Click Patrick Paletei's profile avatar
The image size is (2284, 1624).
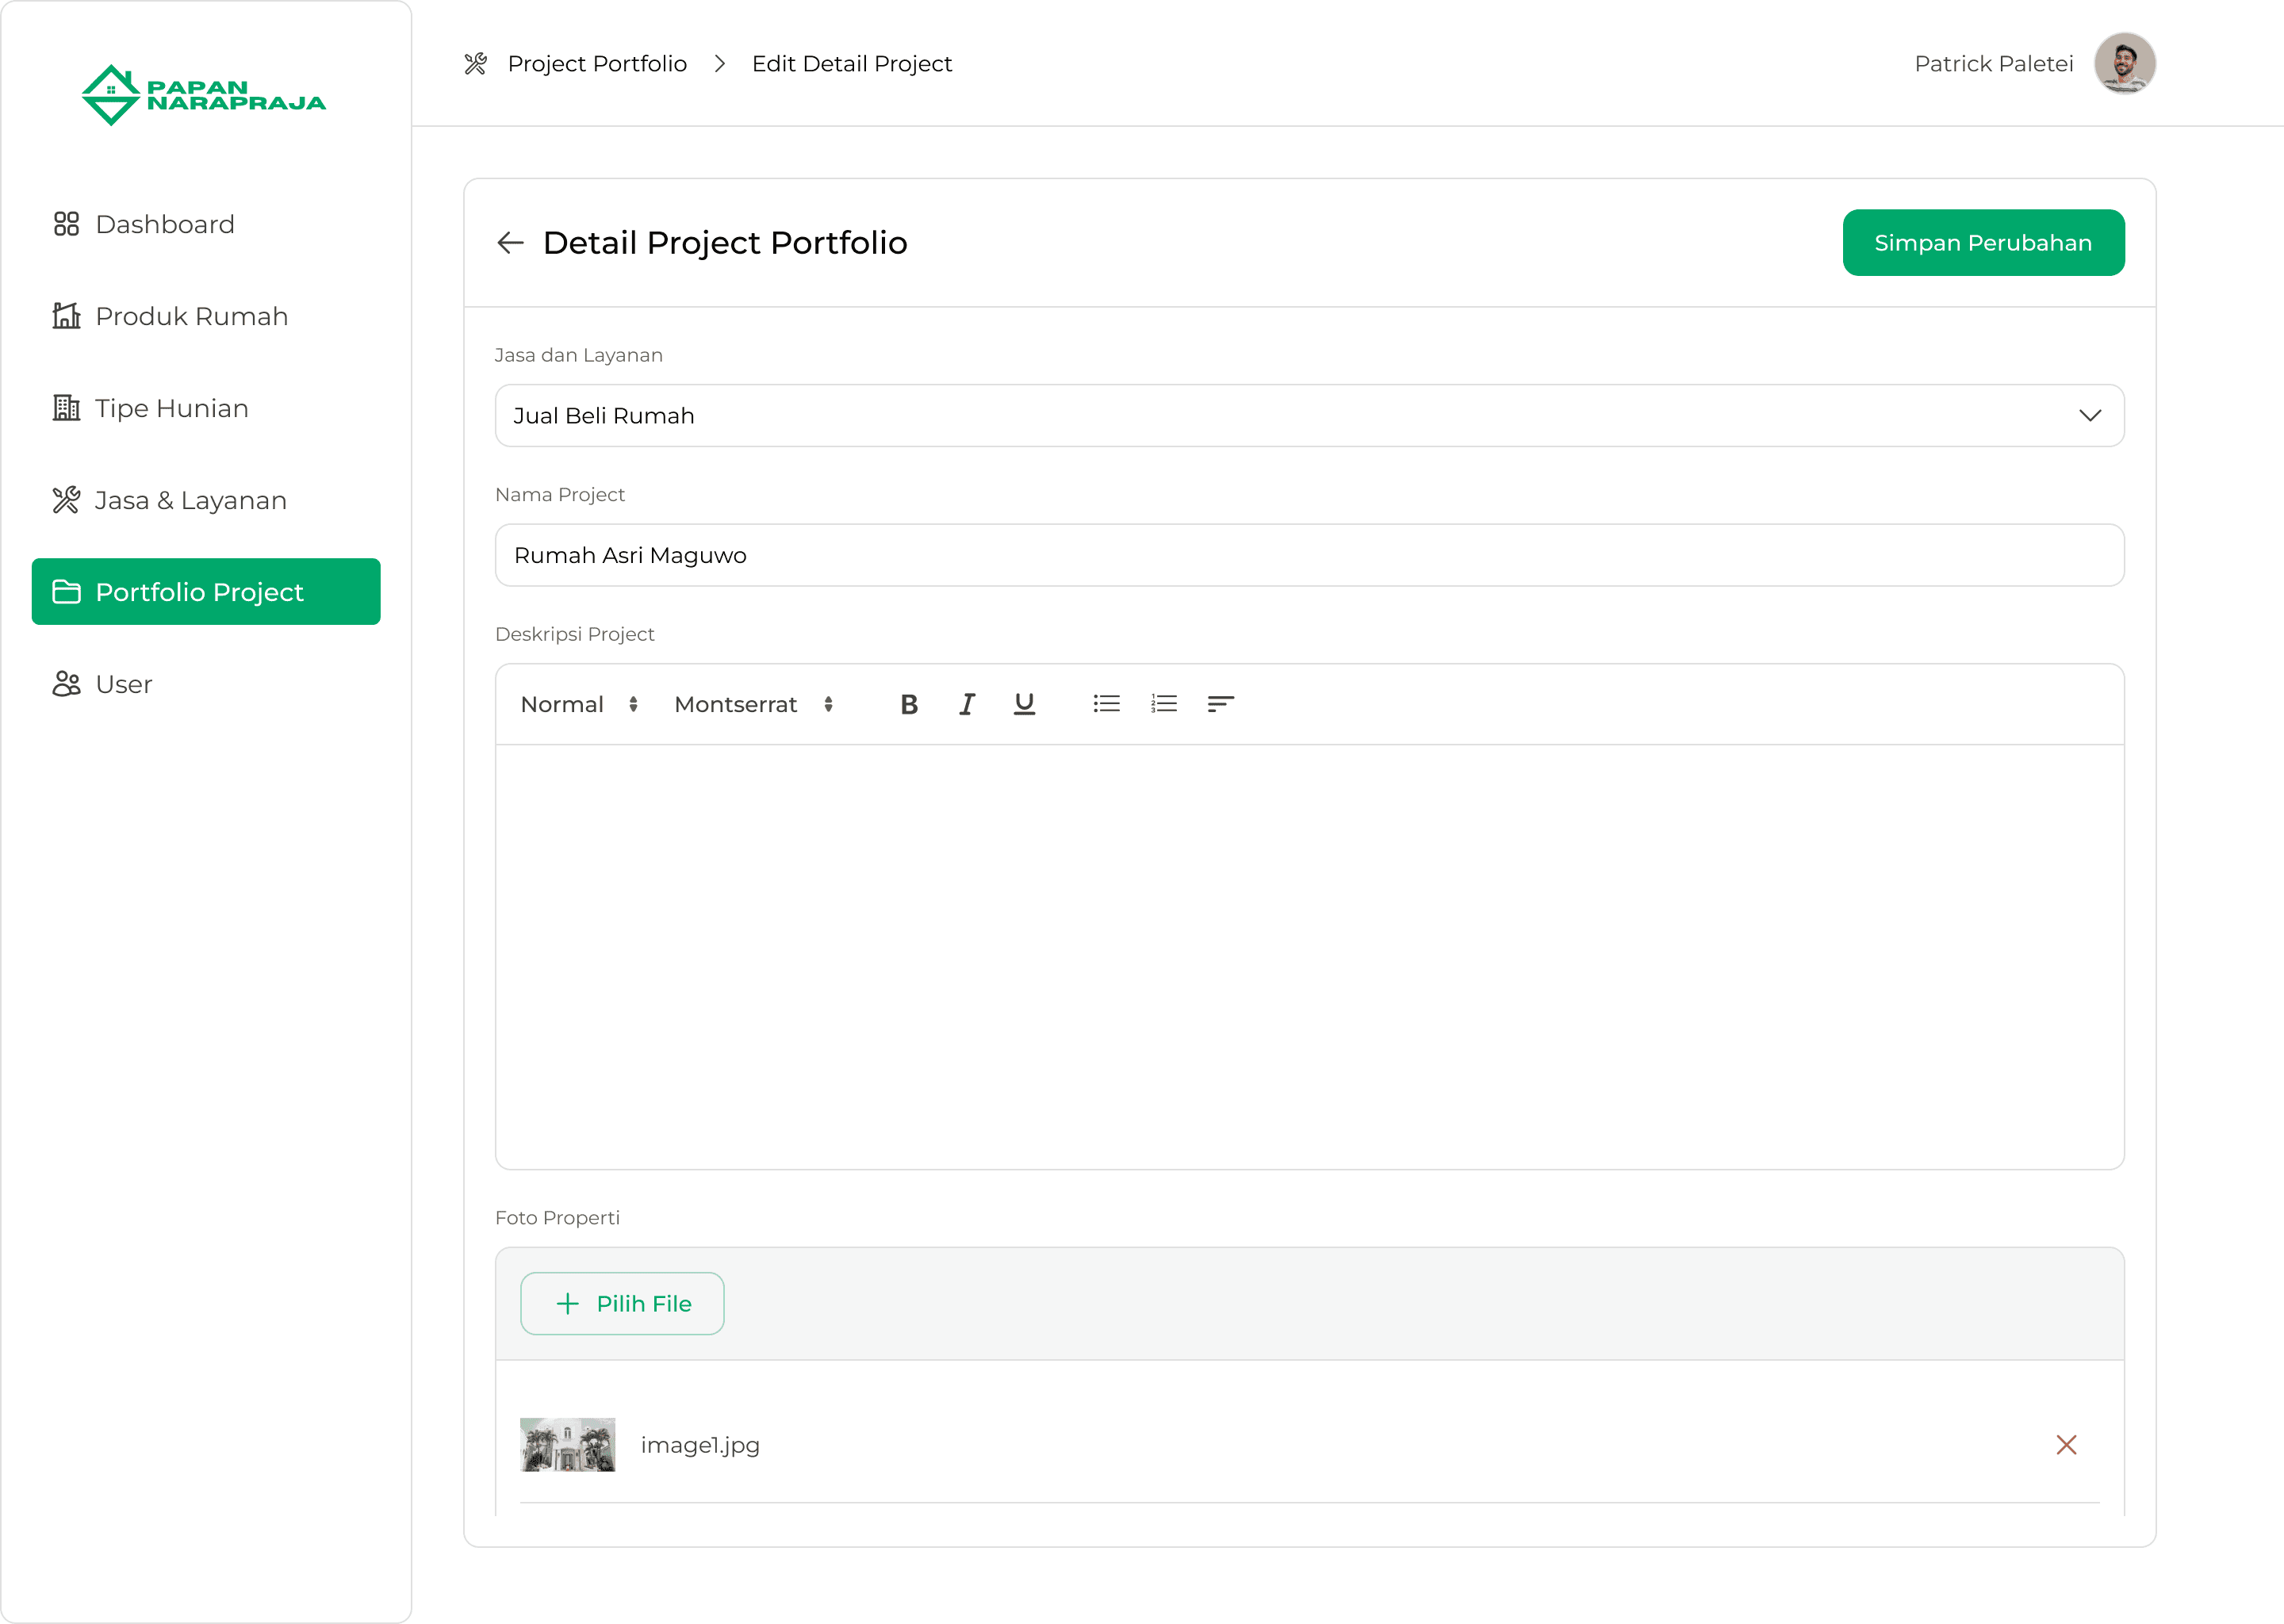2124,64
